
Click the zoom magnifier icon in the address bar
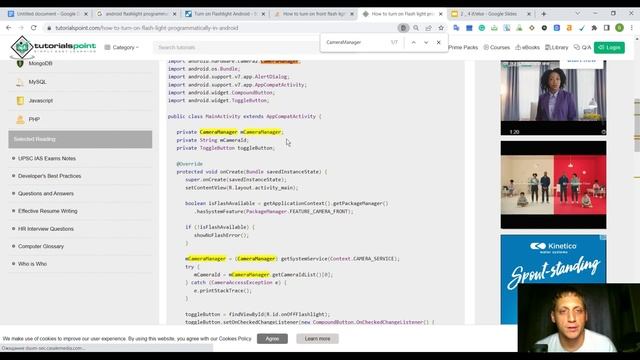pos(416,28)
